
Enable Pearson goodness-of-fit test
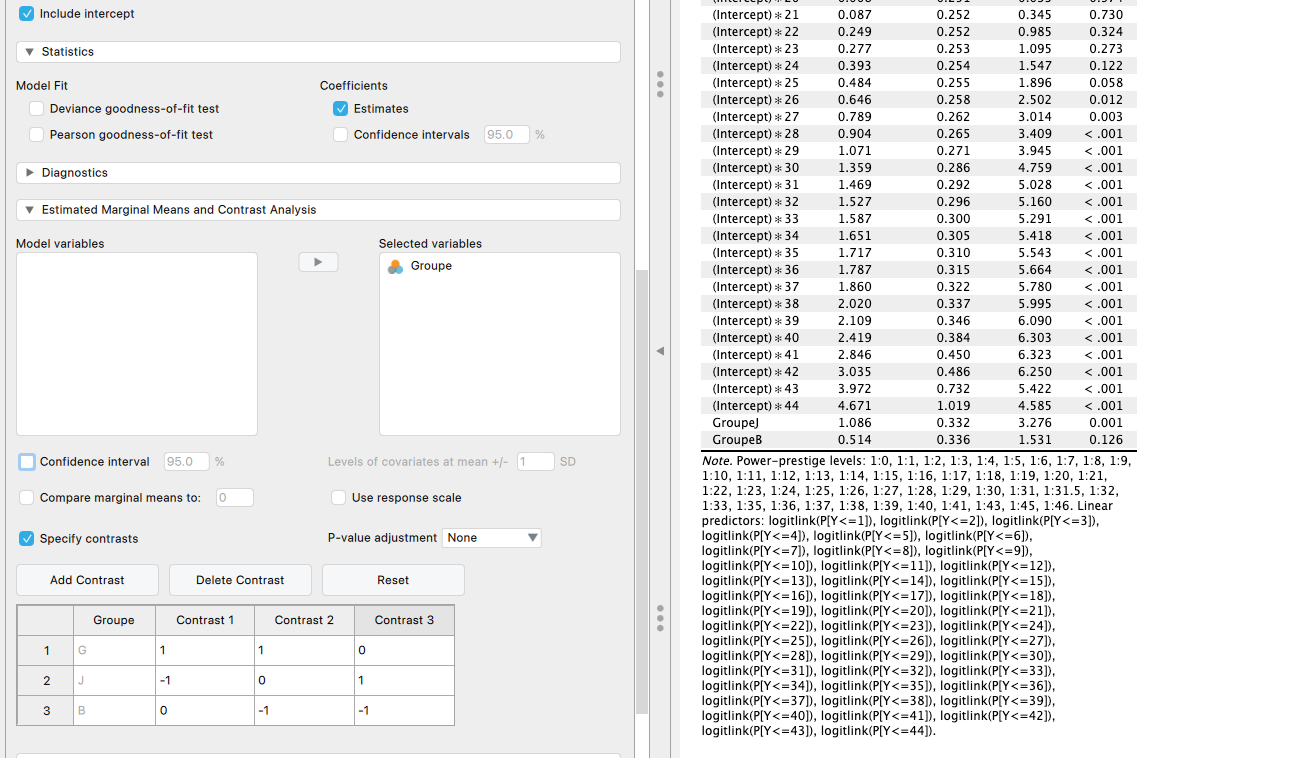click(37, 135)
